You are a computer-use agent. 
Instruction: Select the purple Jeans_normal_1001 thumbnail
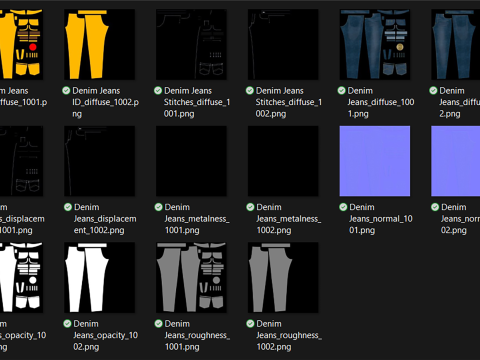click(x=375, y=161)
